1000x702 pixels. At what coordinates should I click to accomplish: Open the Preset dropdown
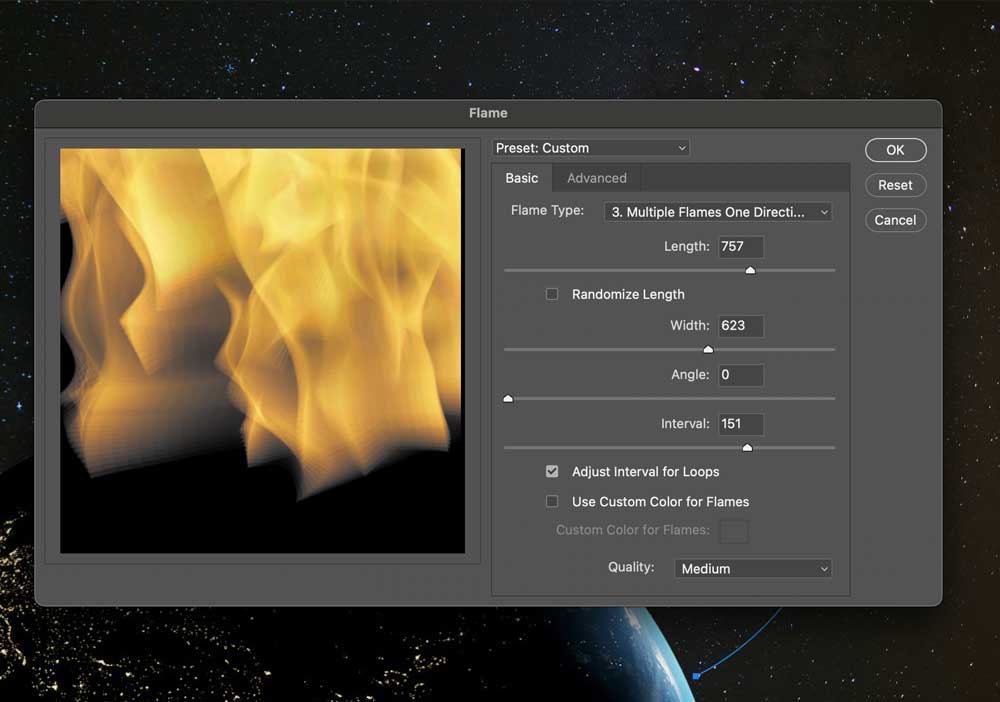591,148
